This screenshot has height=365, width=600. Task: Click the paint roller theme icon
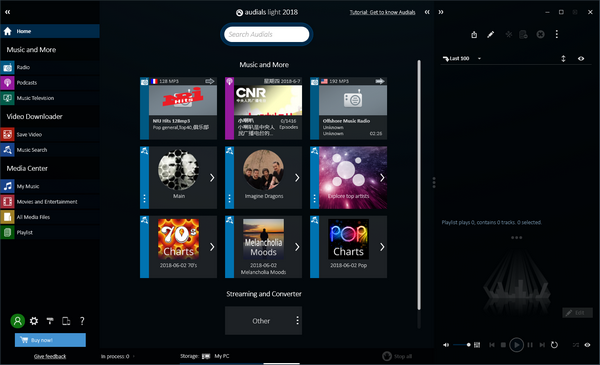[50, 321]
